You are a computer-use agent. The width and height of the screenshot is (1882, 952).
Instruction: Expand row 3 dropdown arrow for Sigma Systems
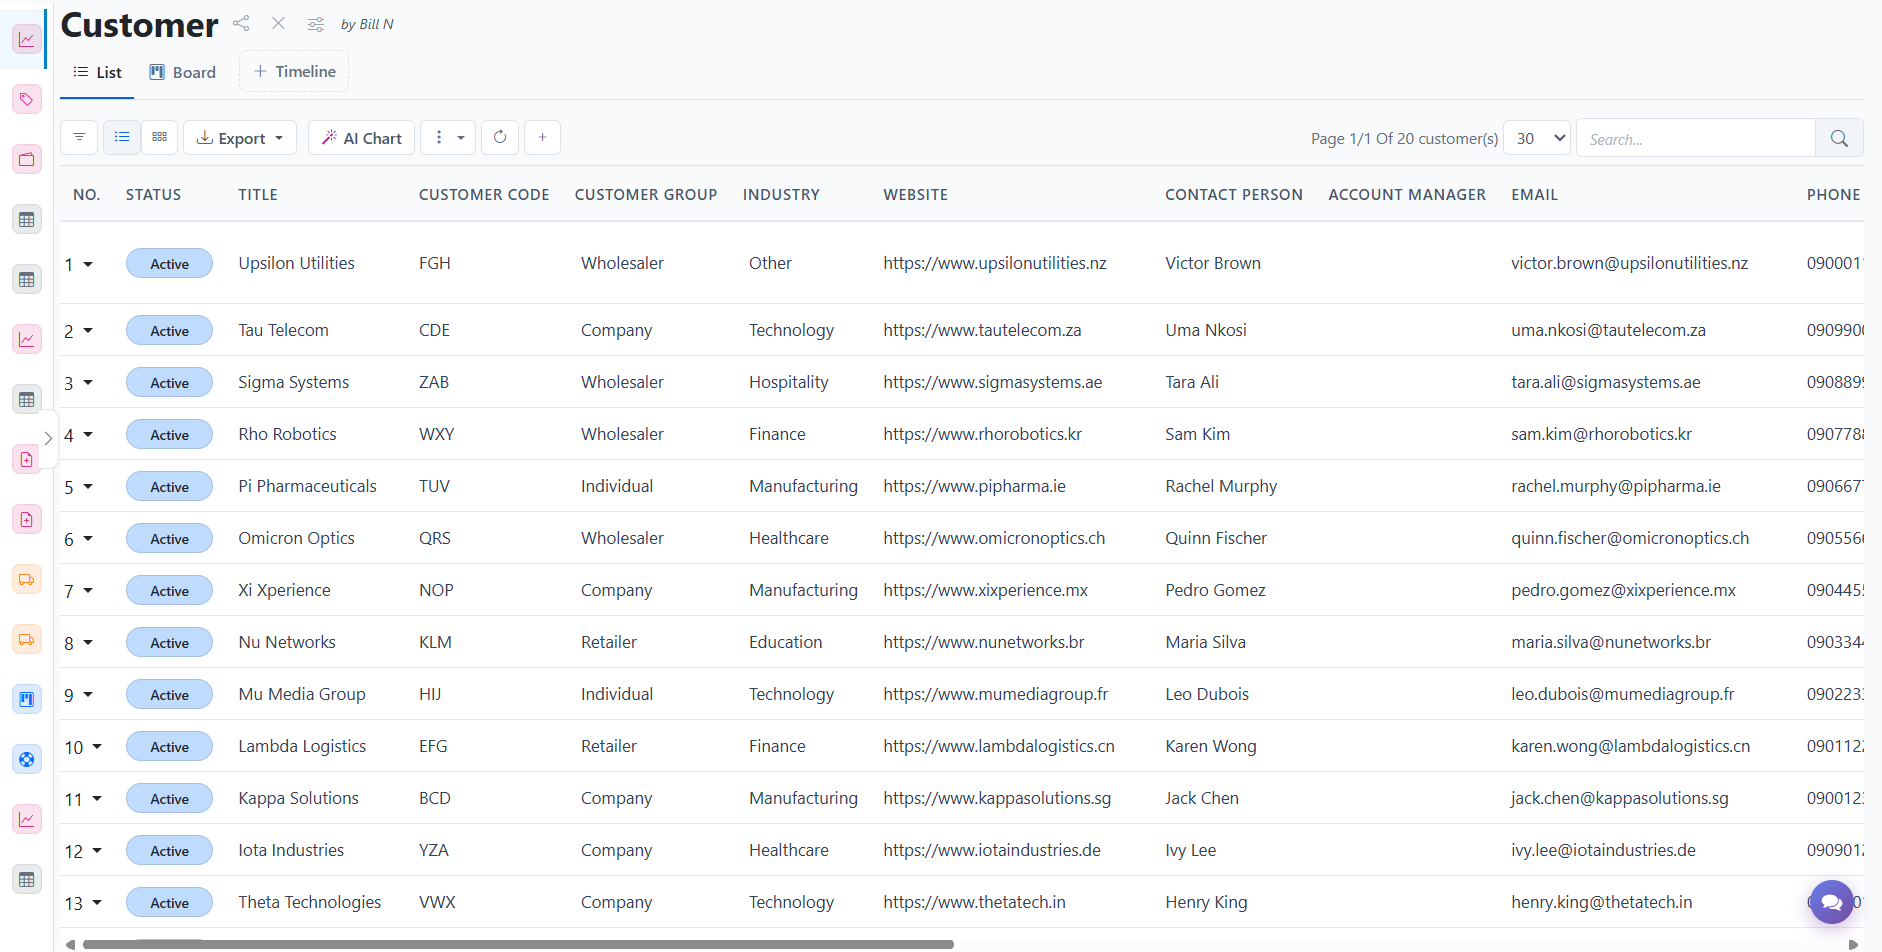click(88, 383)
